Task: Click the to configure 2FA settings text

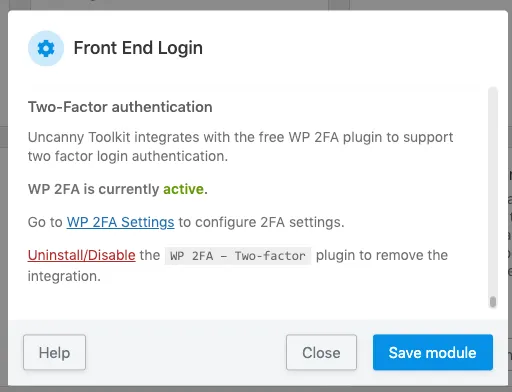Action: 261,222
